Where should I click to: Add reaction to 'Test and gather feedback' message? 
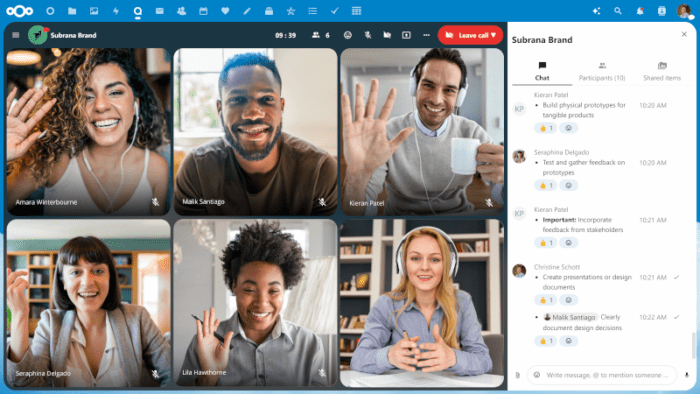tap(568, 185)
